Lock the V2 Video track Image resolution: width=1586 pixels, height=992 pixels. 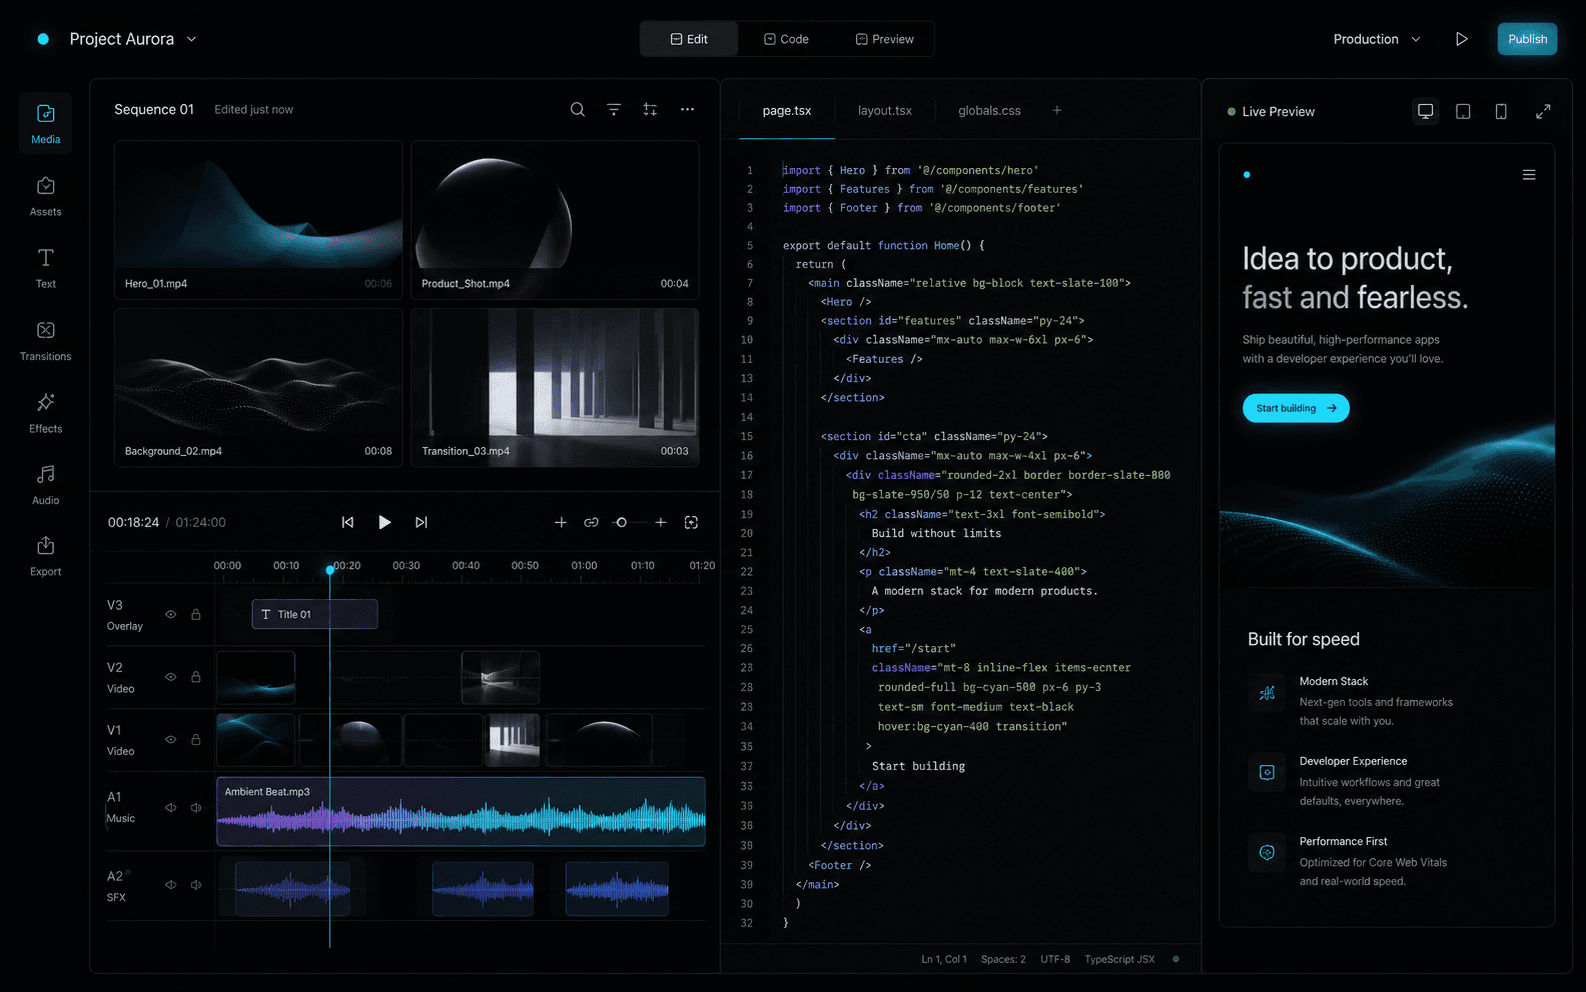196,677
